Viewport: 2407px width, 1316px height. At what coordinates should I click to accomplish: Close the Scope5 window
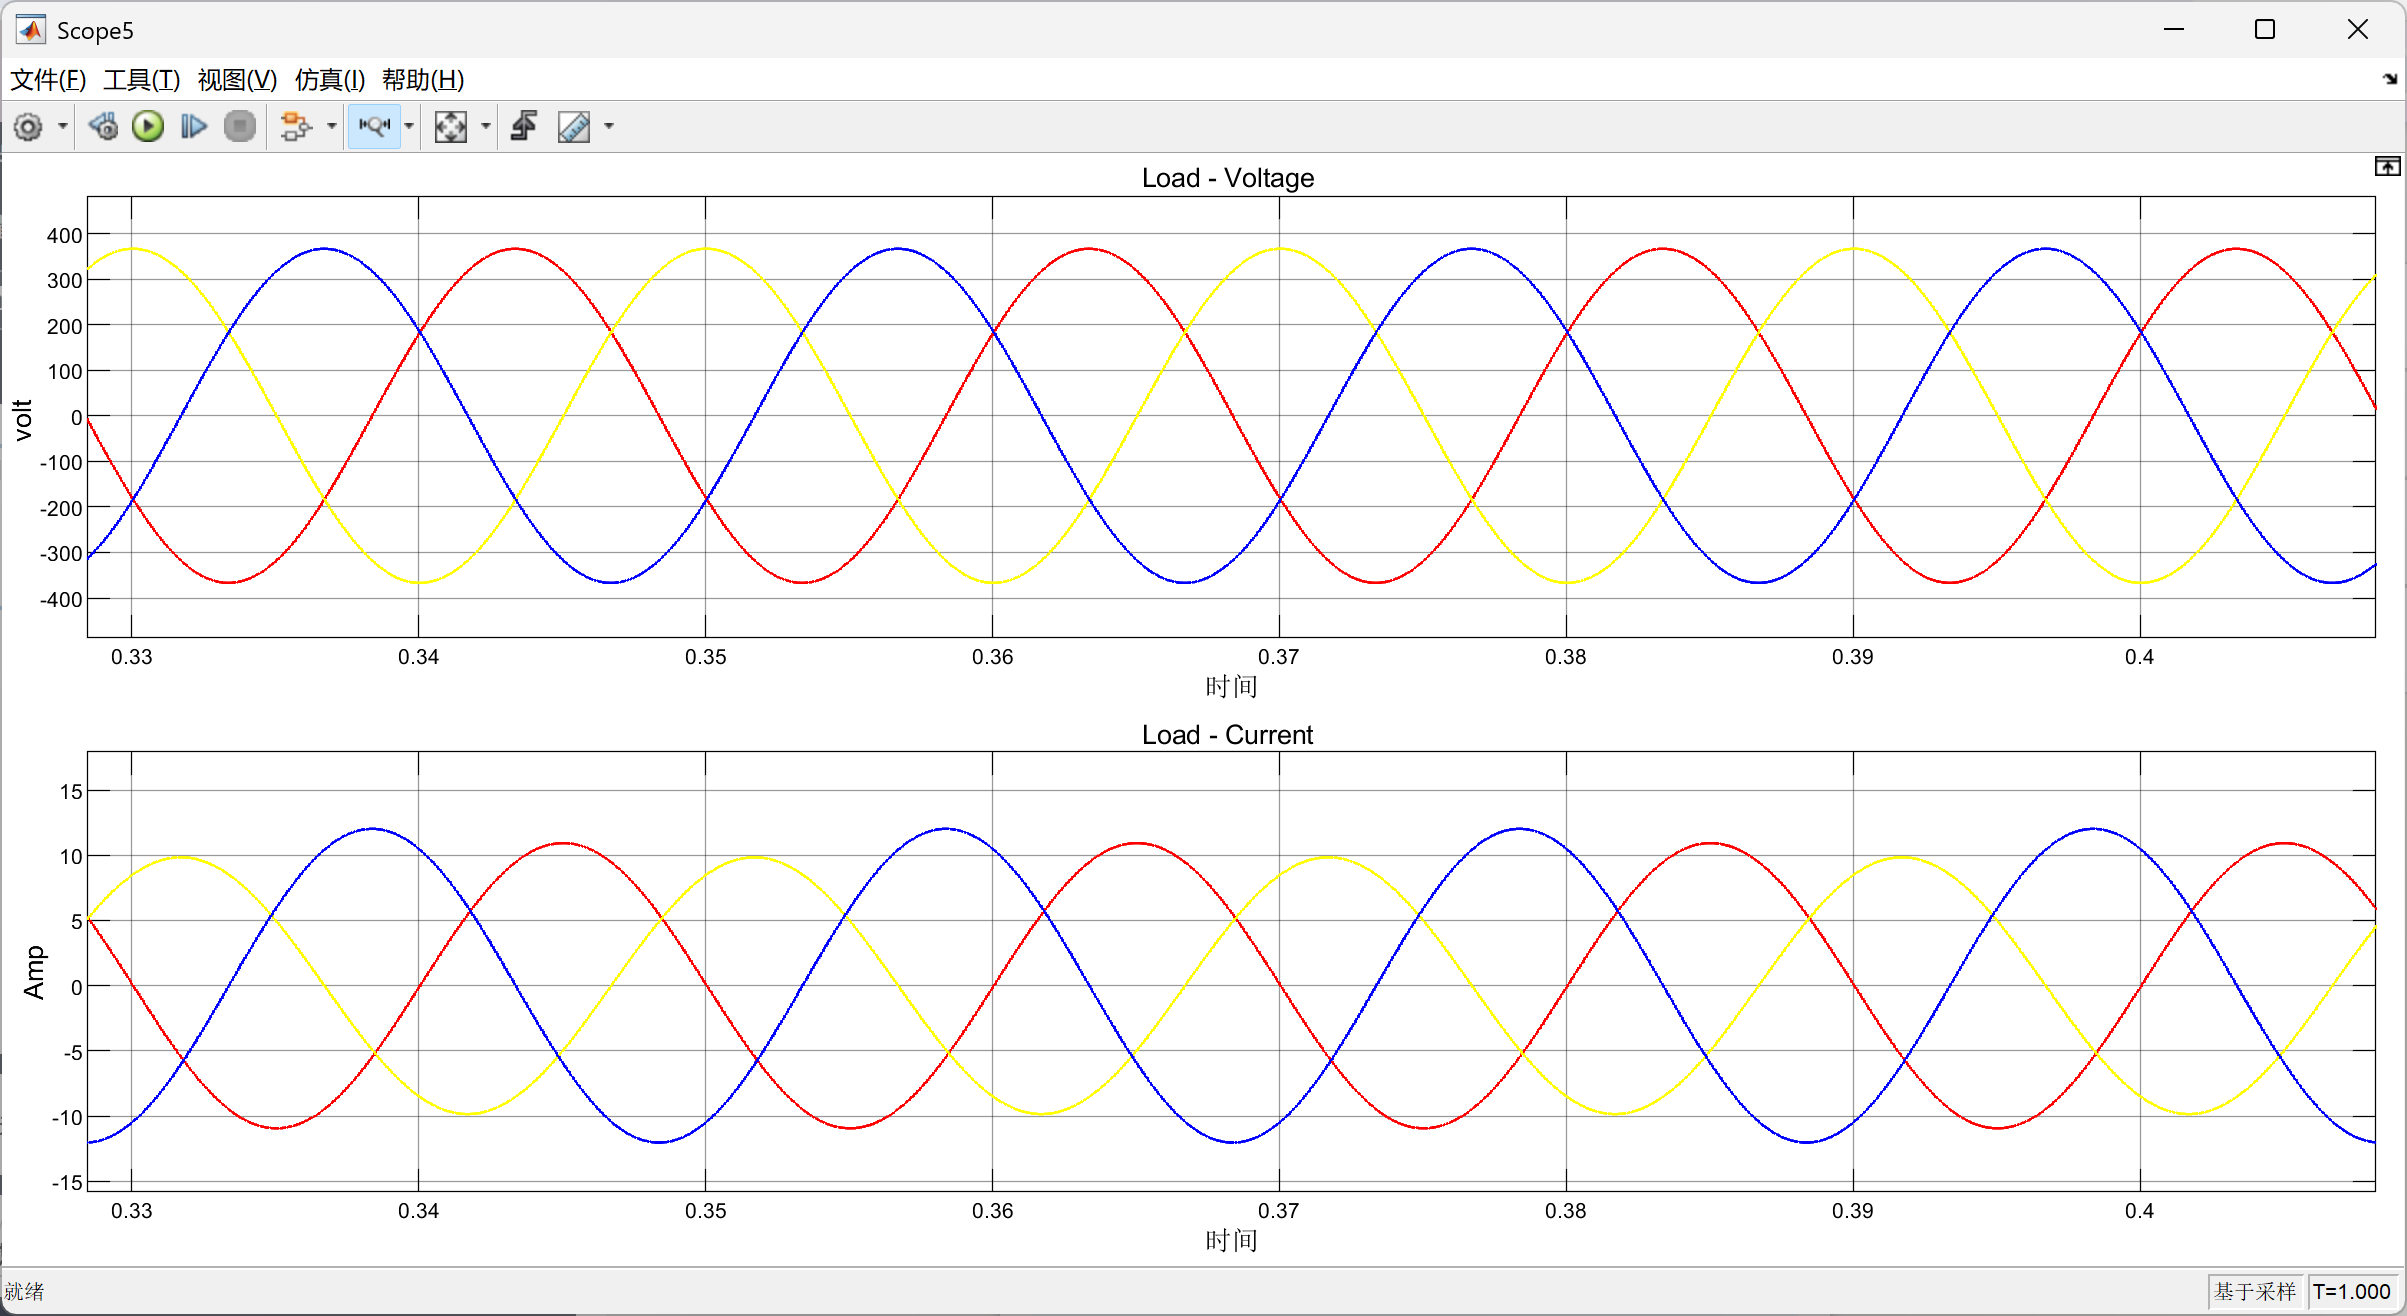coord(2357,30)
